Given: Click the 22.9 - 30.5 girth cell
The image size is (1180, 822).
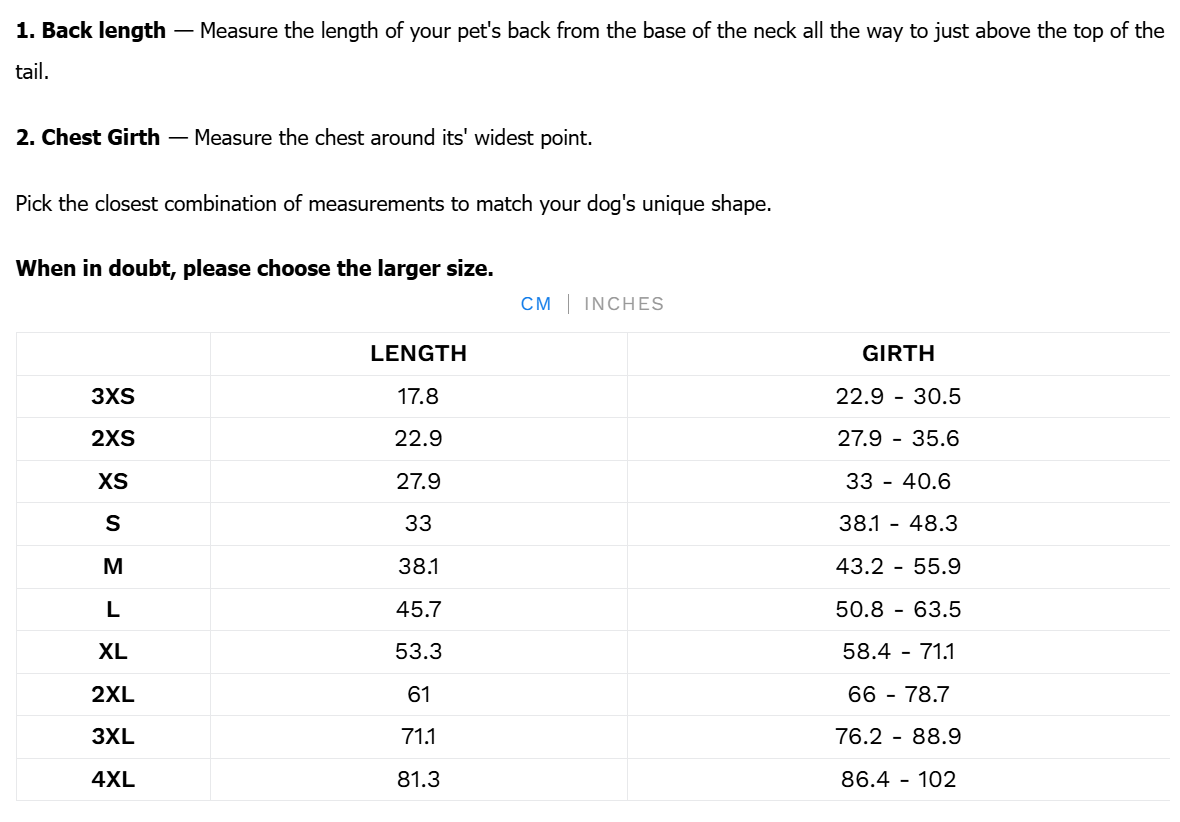Looking at the screenshot, I should click(x=898, y=396).
